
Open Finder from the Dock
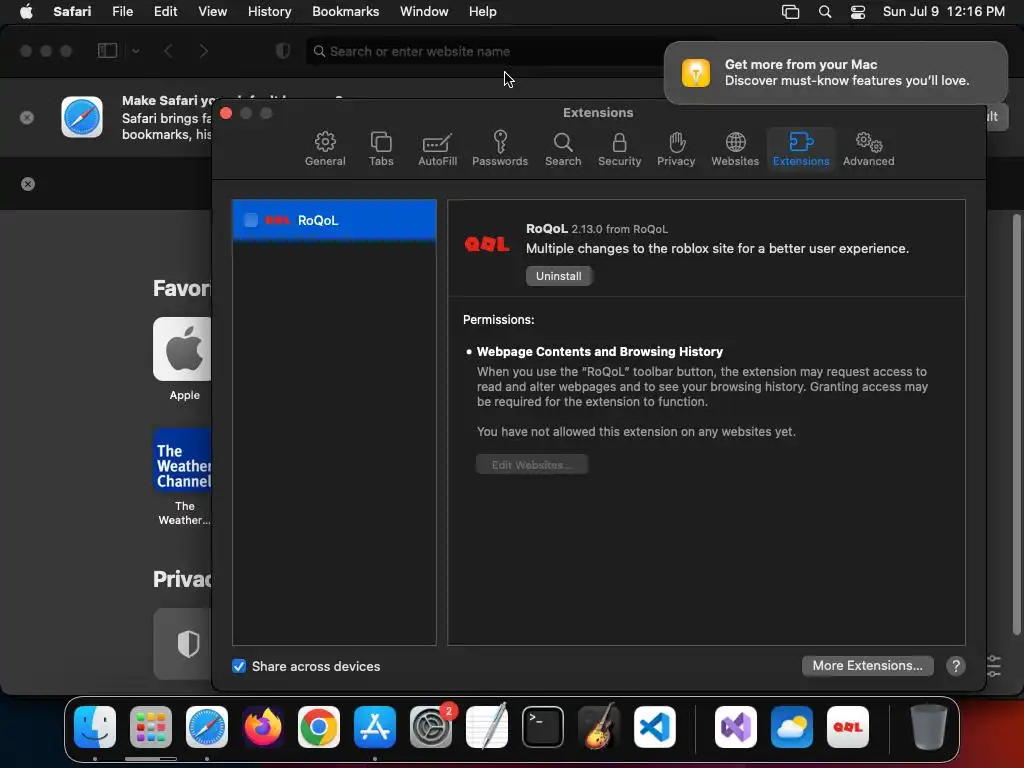click(x=95, y=726)
